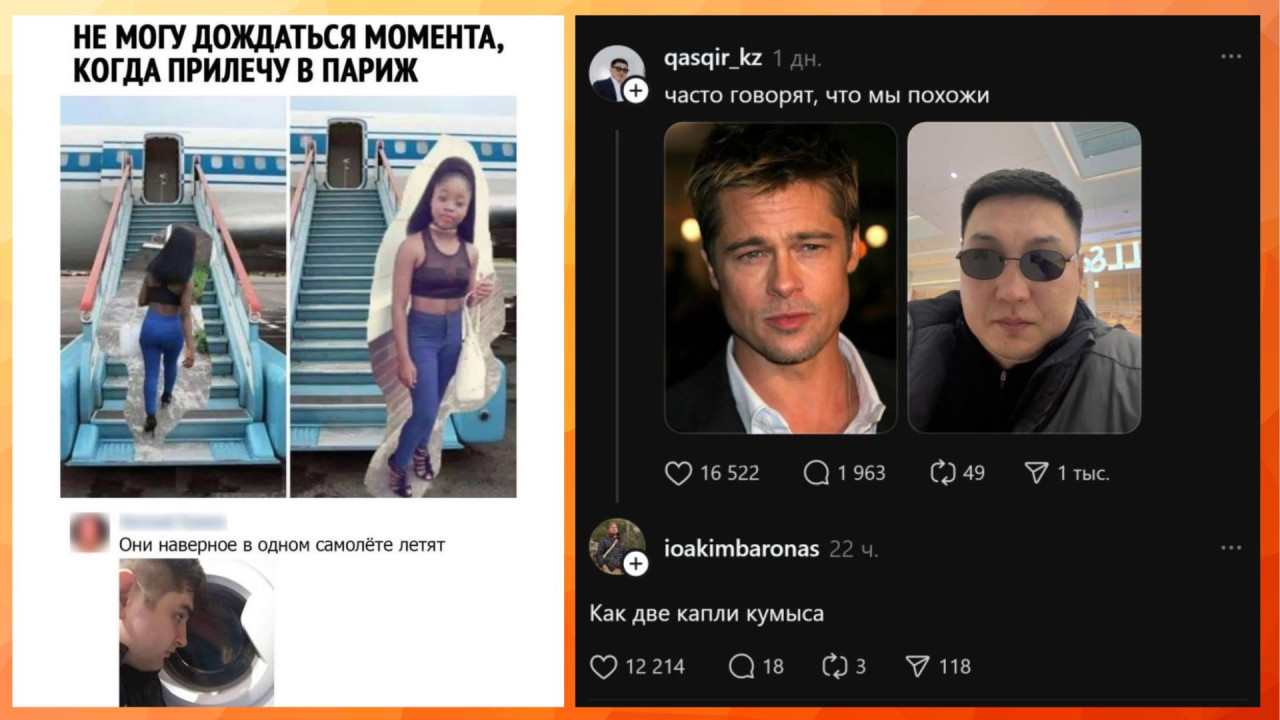Follow ioakimbaronas using avatar plus badge
This screenshot has width=1280, height=720.
coord(636,565)
